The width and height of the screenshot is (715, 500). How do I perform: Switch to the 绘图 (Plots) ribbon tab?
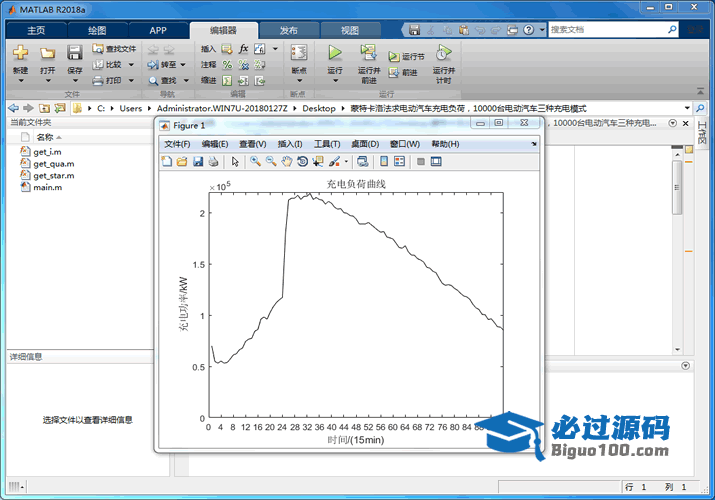coord(96,30)
